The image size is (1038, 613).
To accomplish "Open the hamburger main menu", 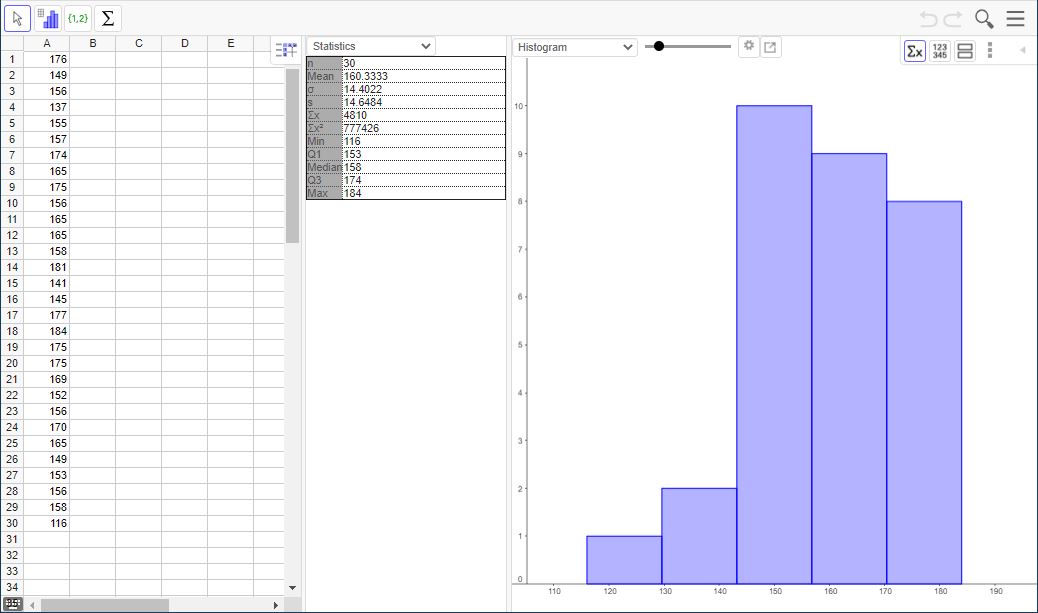I will pos(1015,19).
